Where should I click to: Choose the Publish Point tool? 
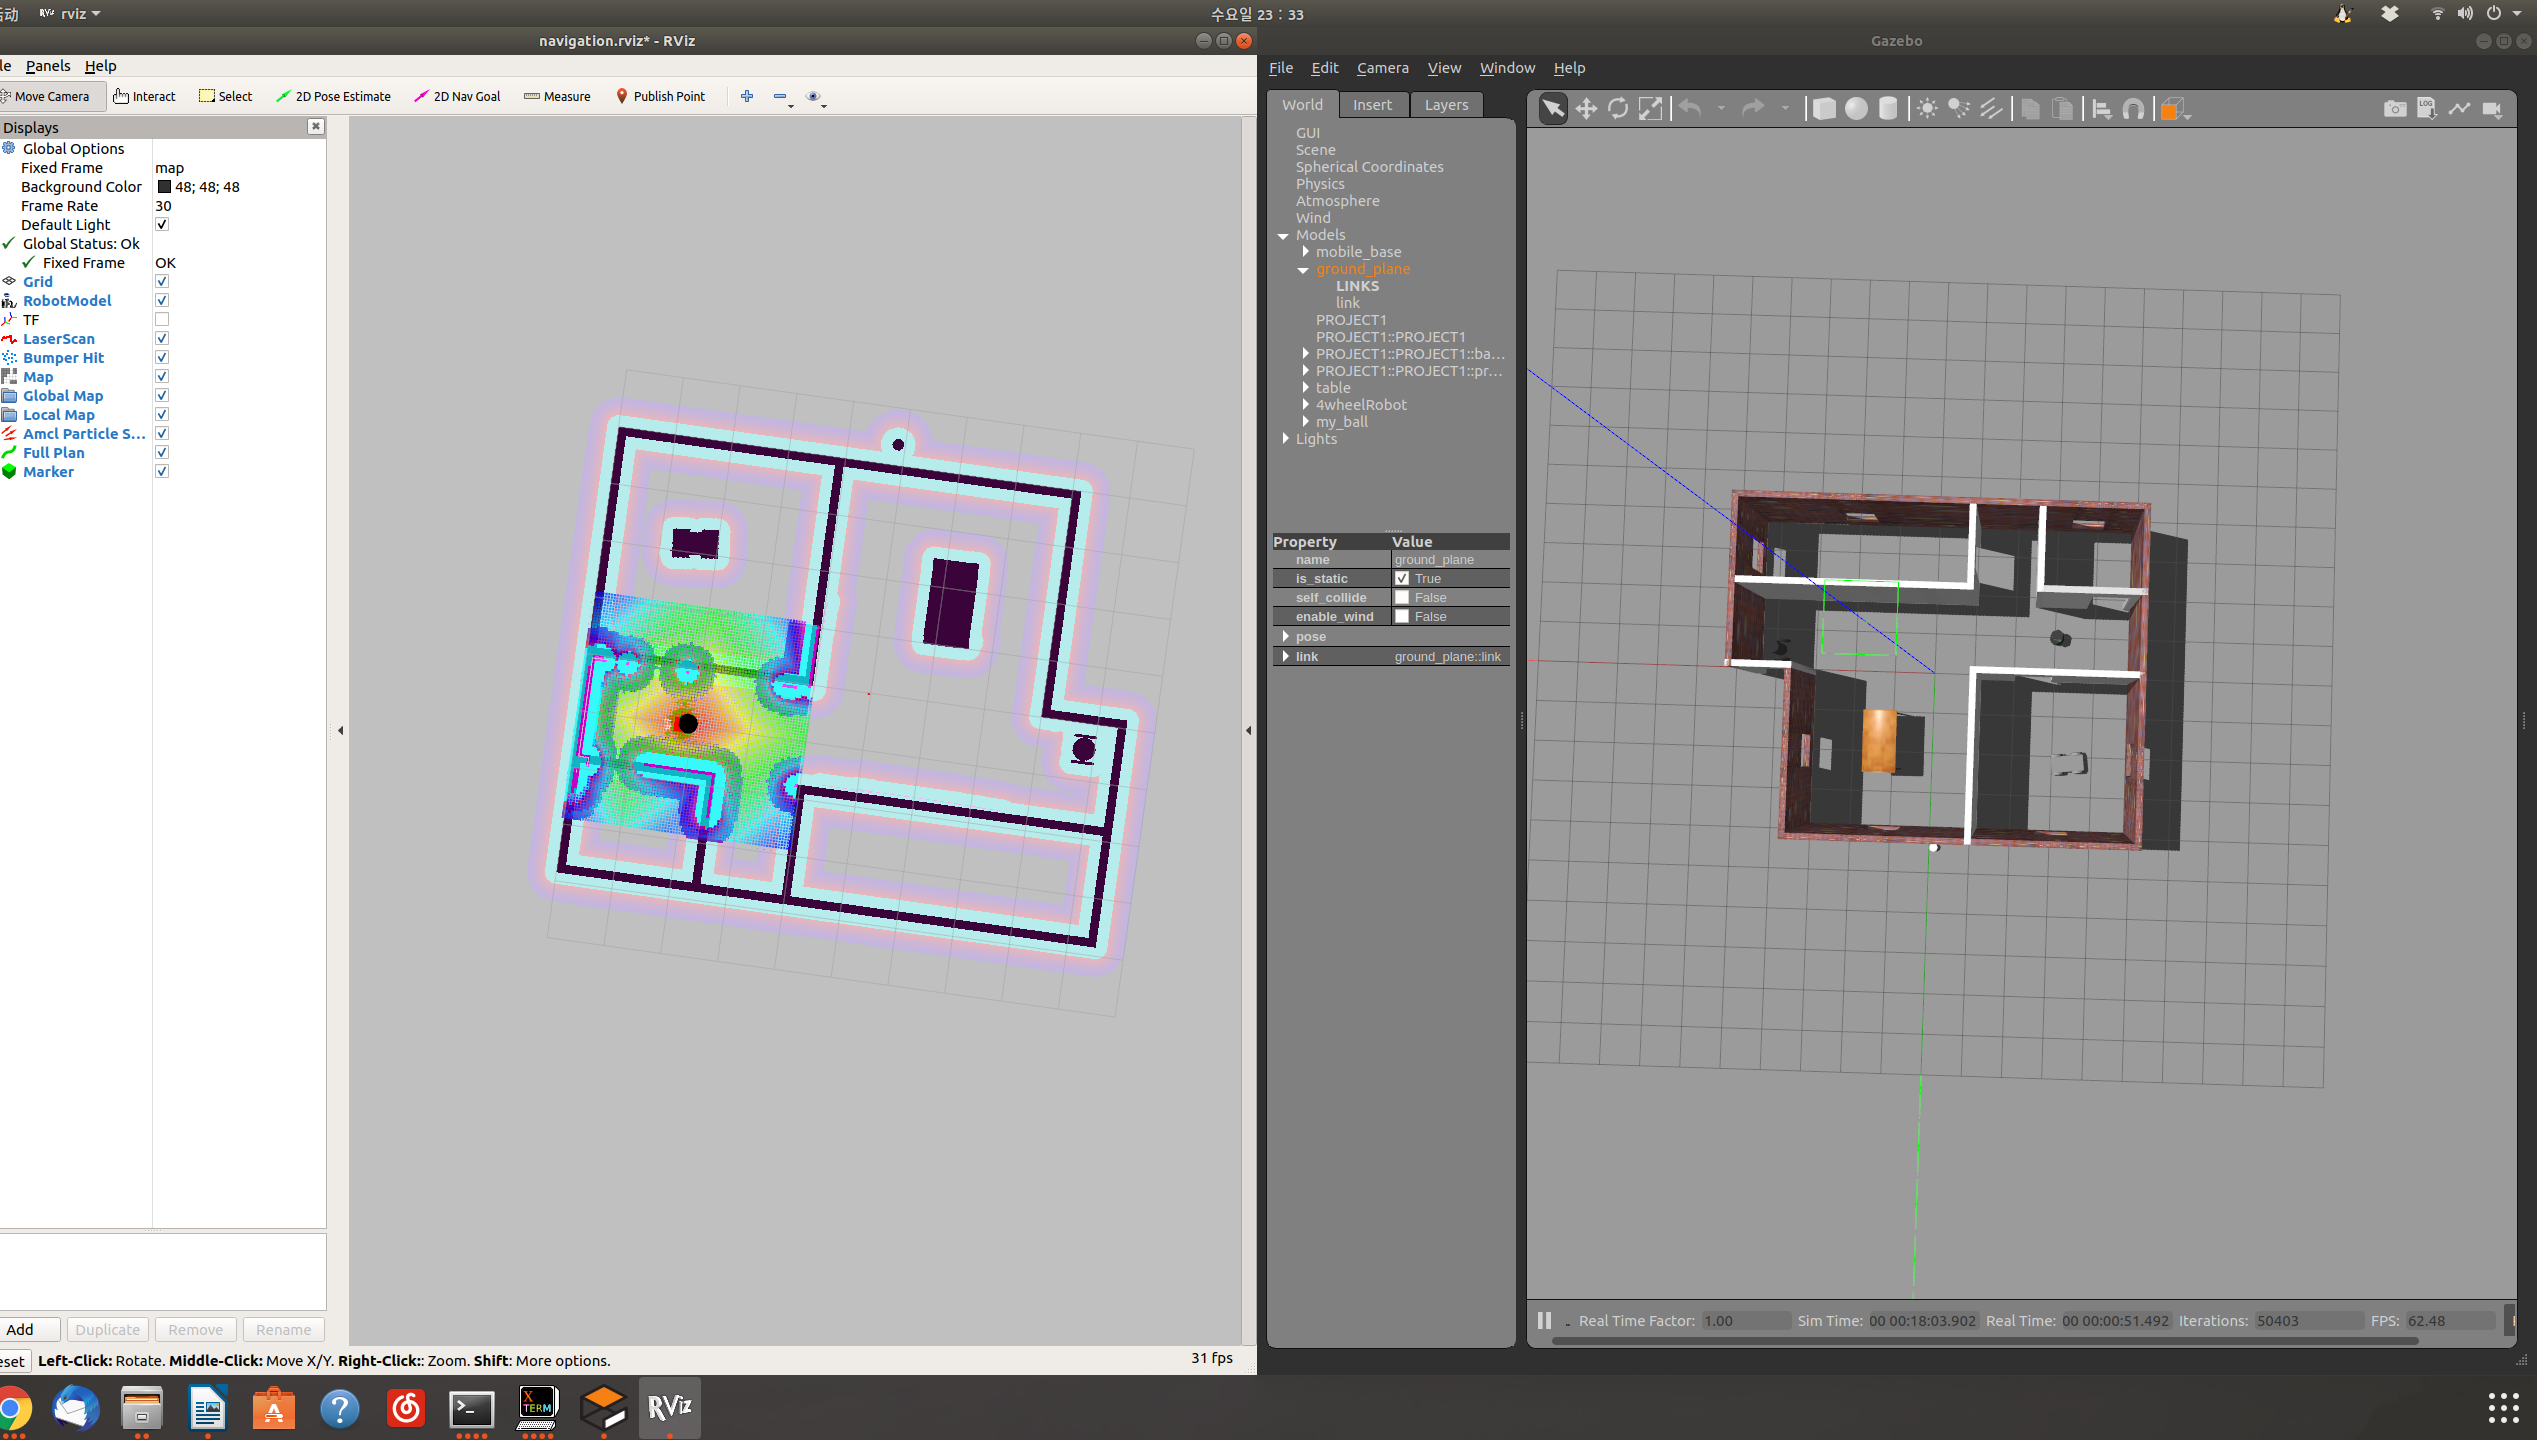pos(660,96)
